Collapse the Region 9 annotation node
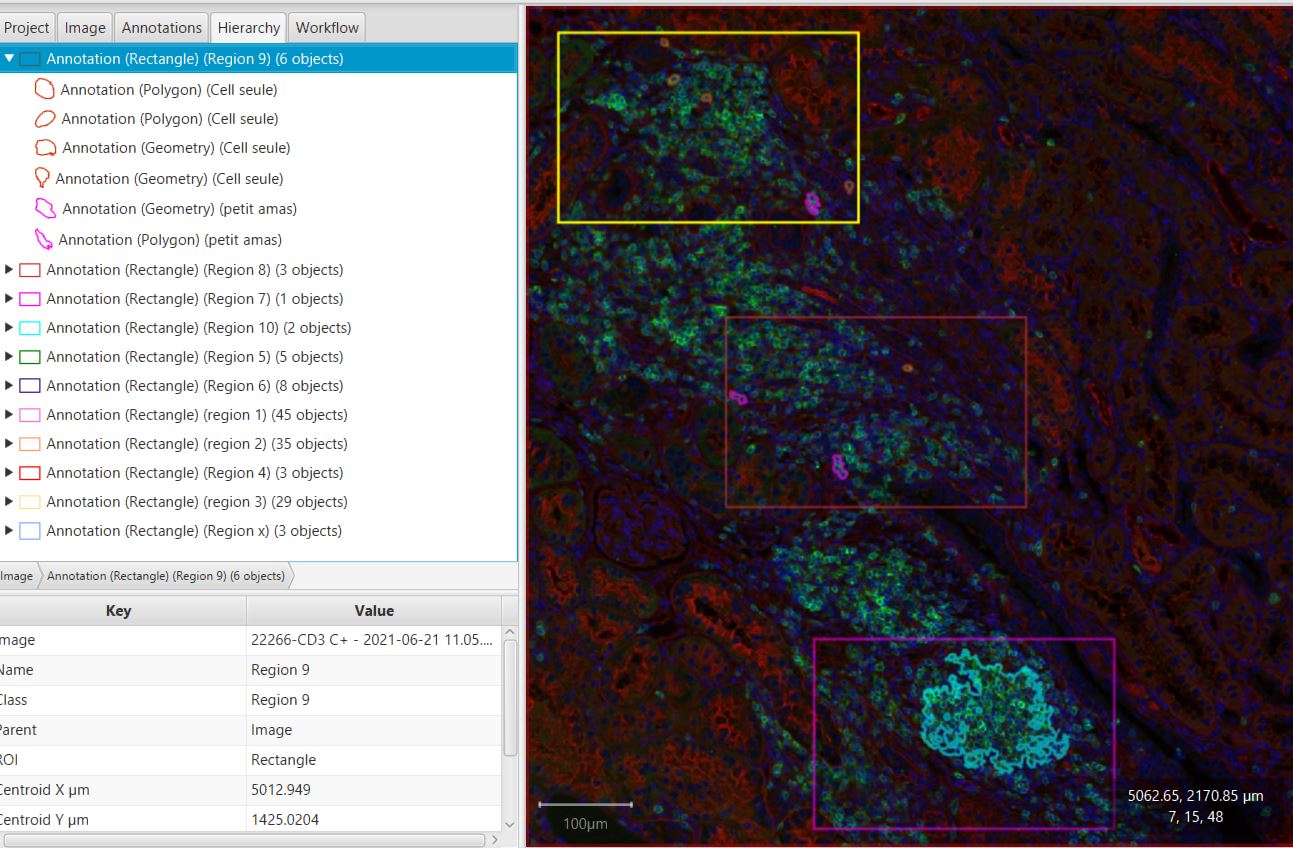 coord(8,58)
